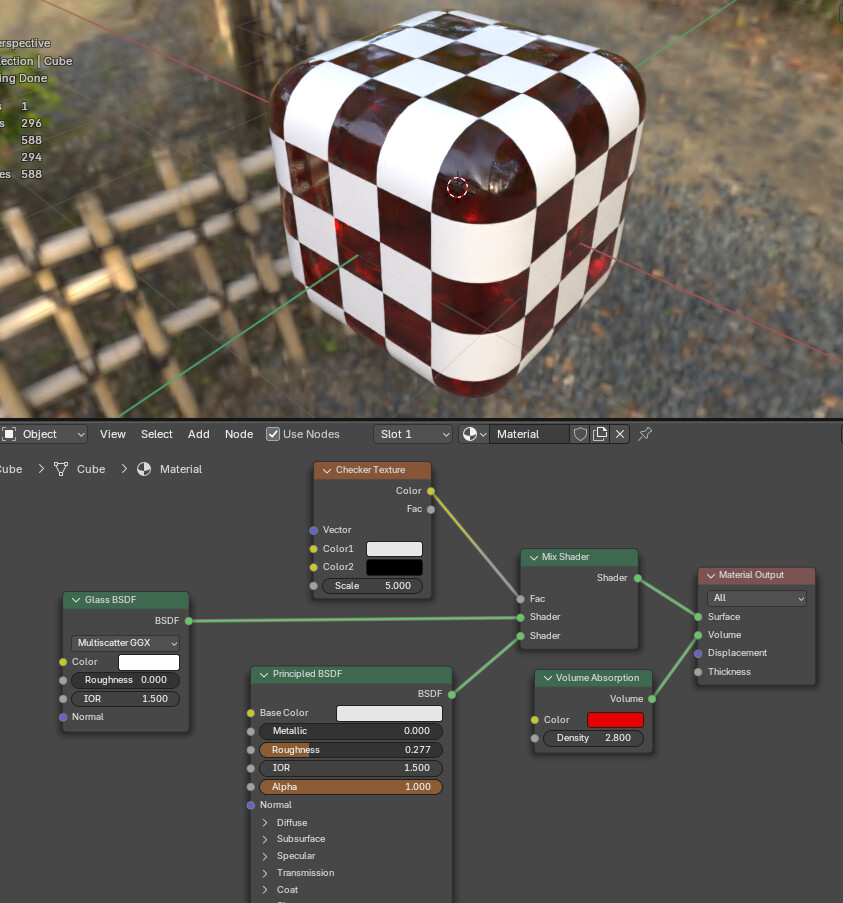Click the Checker Texture Vector input socket
The image size is (843, 903).
[313, 530]
